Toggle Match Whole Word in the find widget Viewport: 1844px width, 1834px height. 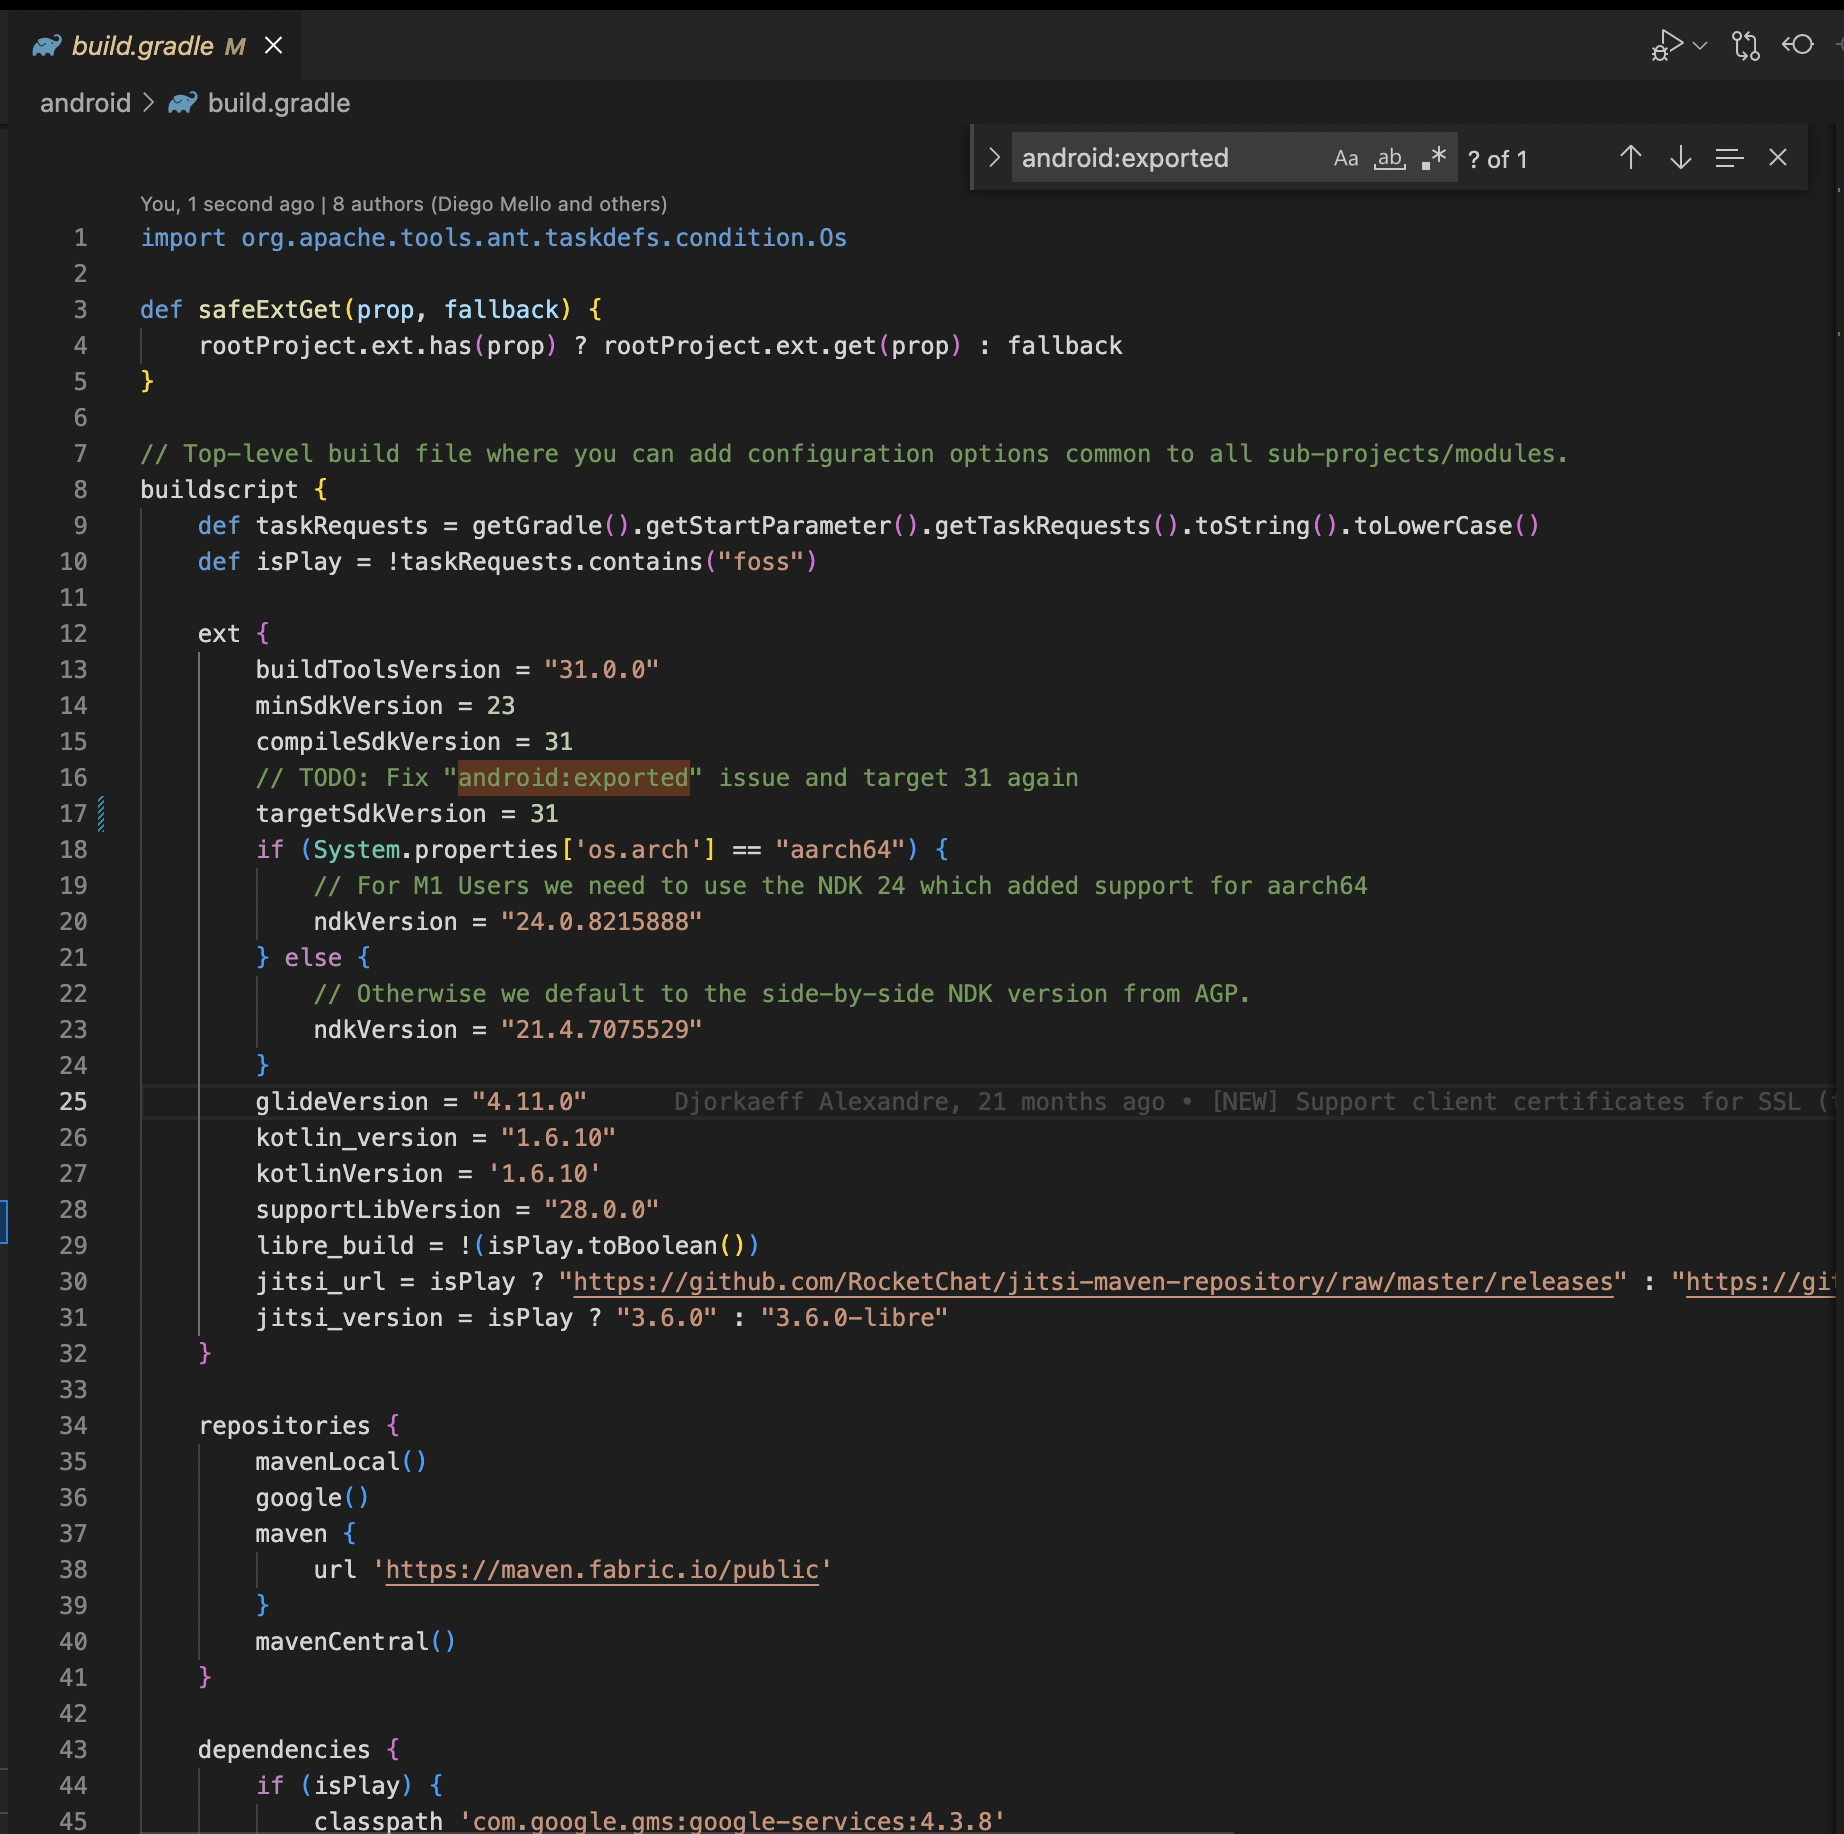pyautogui.click(x=1389, y=158)
